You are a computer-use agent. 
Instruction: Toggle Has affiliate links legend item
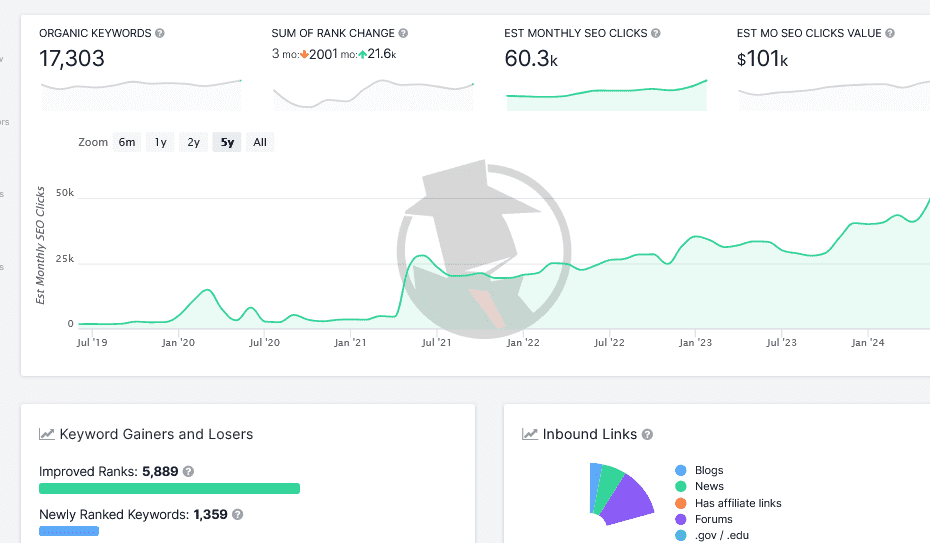pos(728,503)
